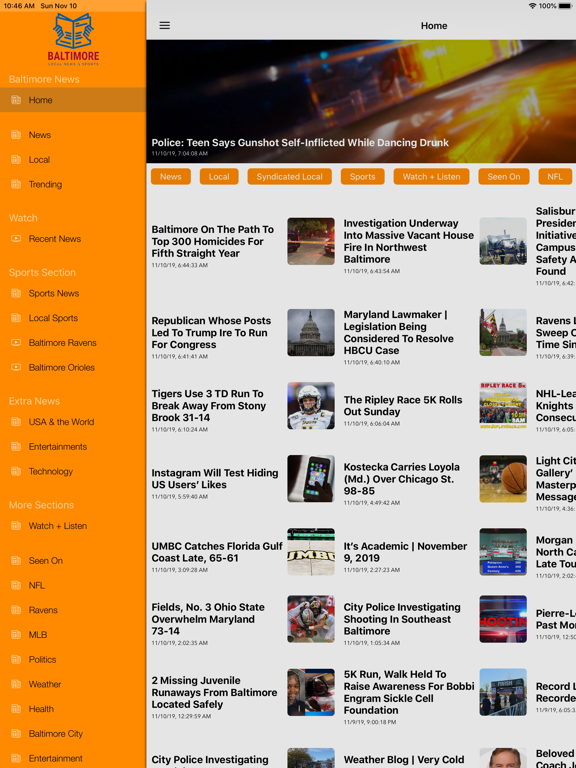Select the News category chip

pyautogui.click(x=170, y=177)
